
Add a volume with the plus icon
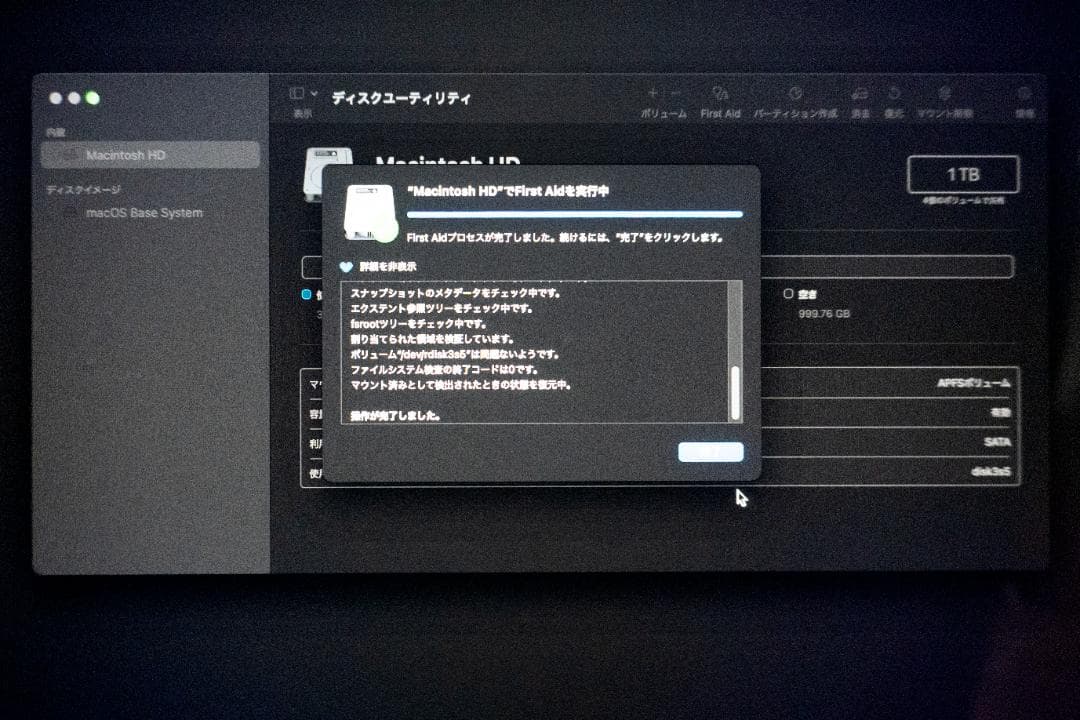[x=655, y=93]
